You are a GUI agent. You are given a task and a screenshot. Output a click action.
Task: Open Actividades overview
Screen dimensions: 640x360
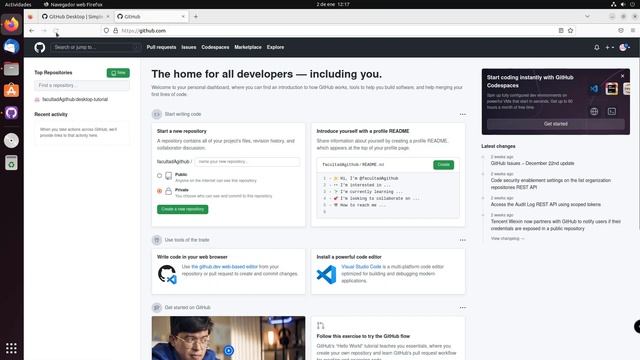point(18,4)
